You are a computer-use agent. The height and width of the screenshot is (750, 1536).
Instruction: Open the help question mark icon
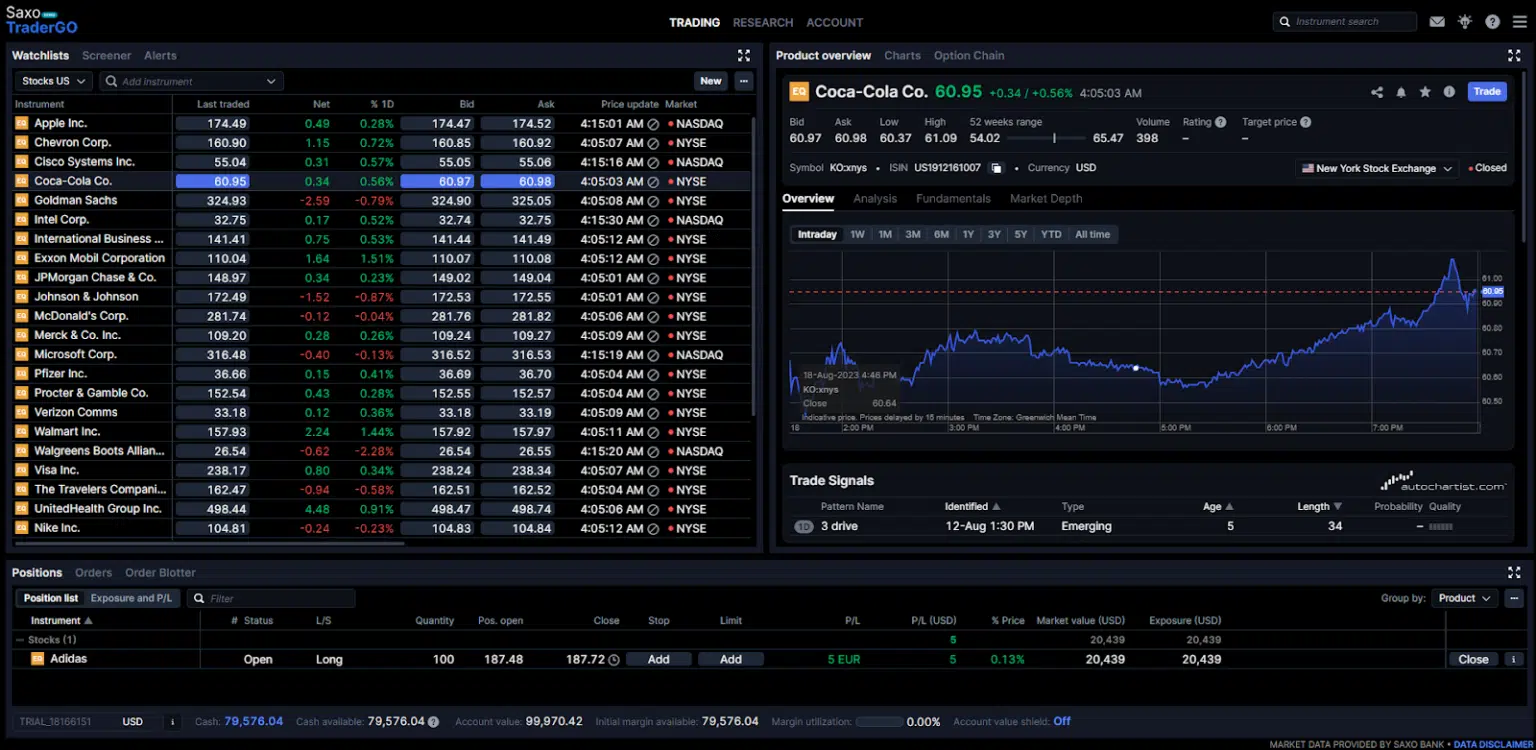pyautogui.click(x=1492, y=22)
